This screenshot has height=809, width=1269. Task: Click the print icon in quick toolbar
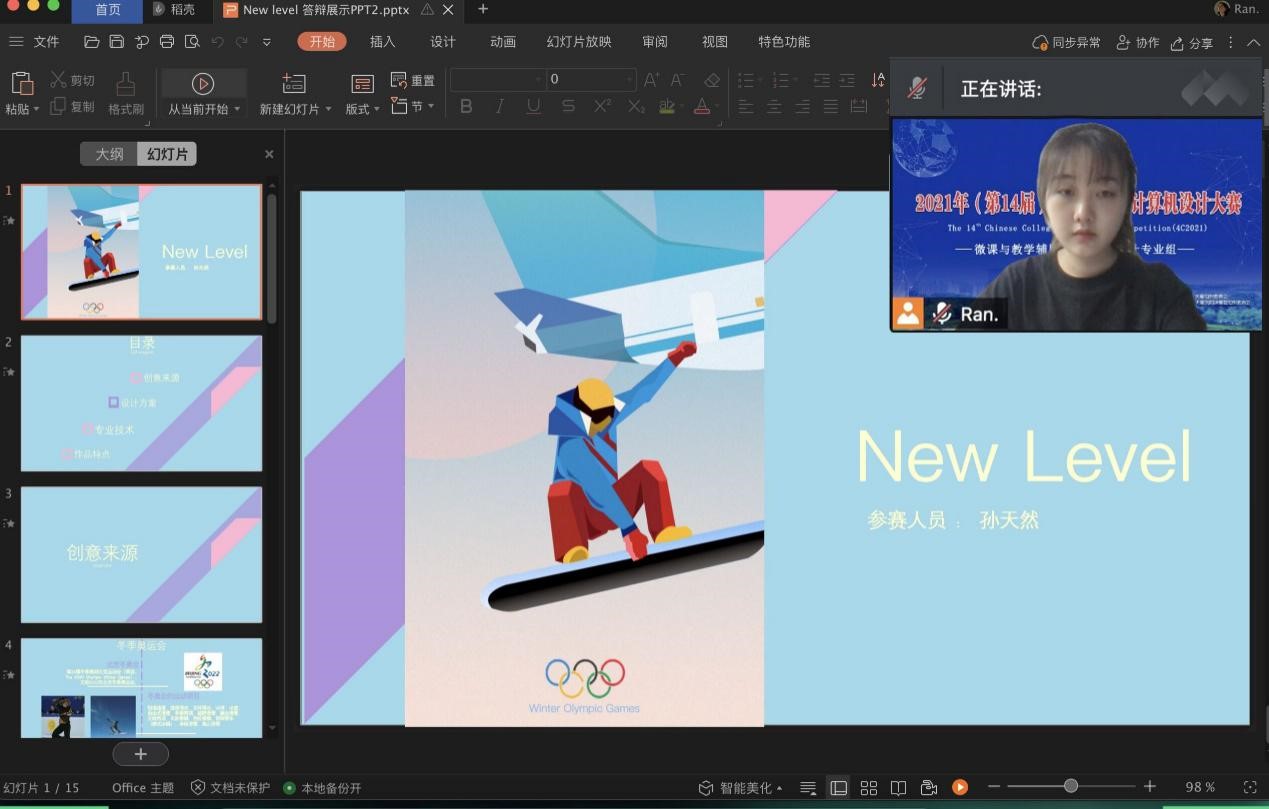[167, 42]
